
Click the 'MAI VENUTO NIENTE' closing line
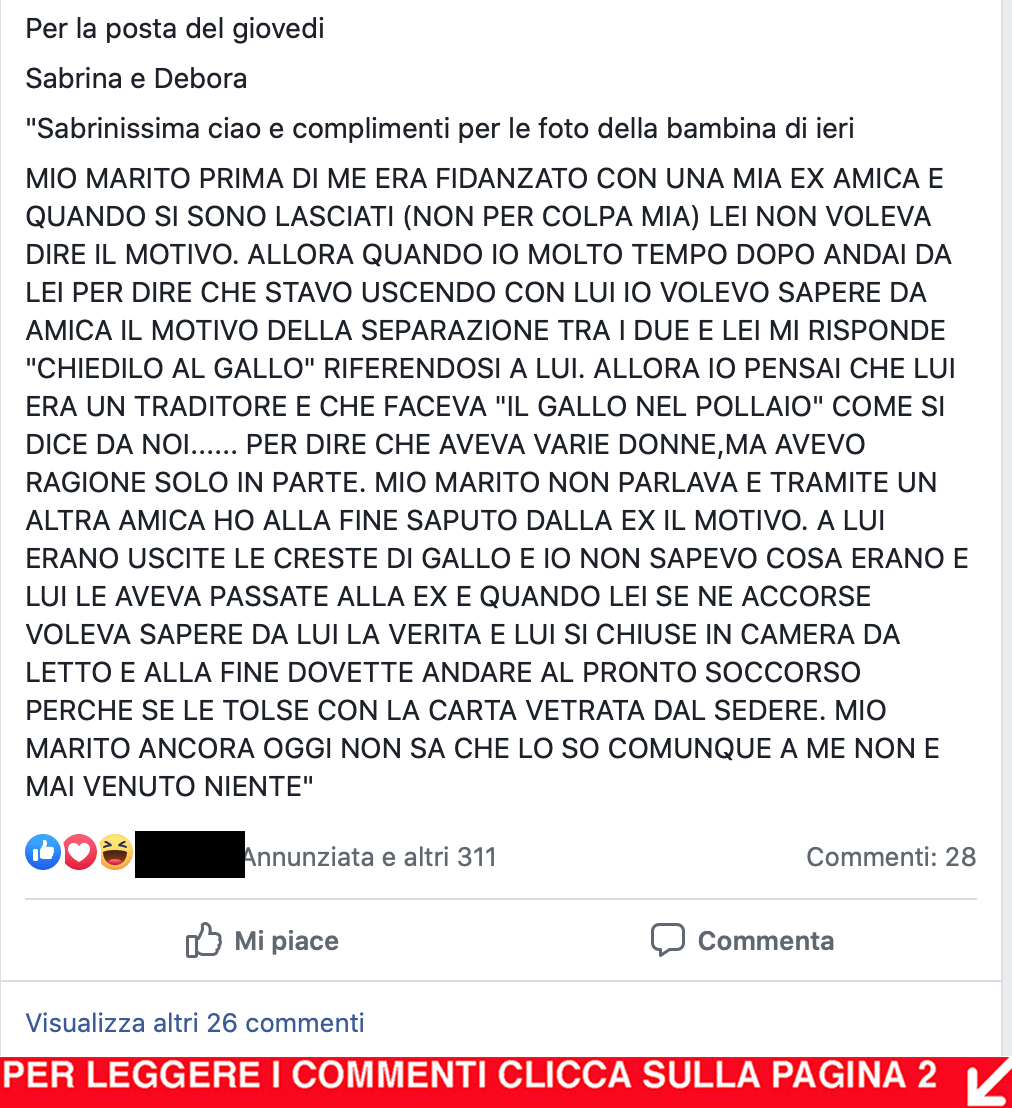[169, 786]
